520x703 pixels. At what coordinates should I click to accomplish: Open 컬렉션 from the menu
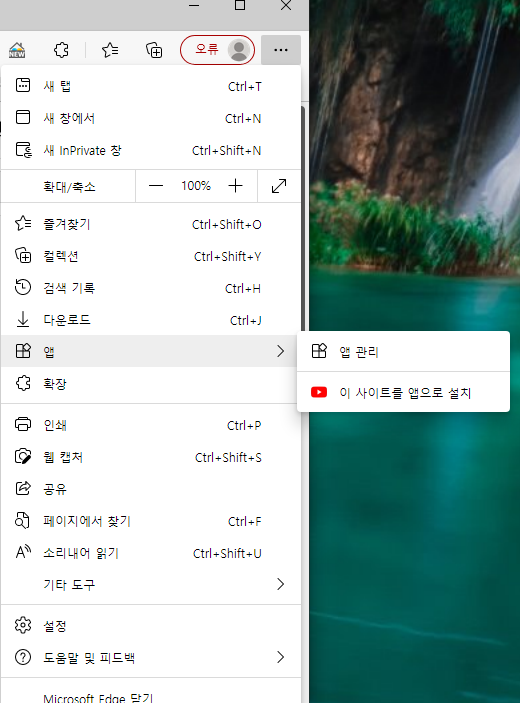[x=151, y=256]
